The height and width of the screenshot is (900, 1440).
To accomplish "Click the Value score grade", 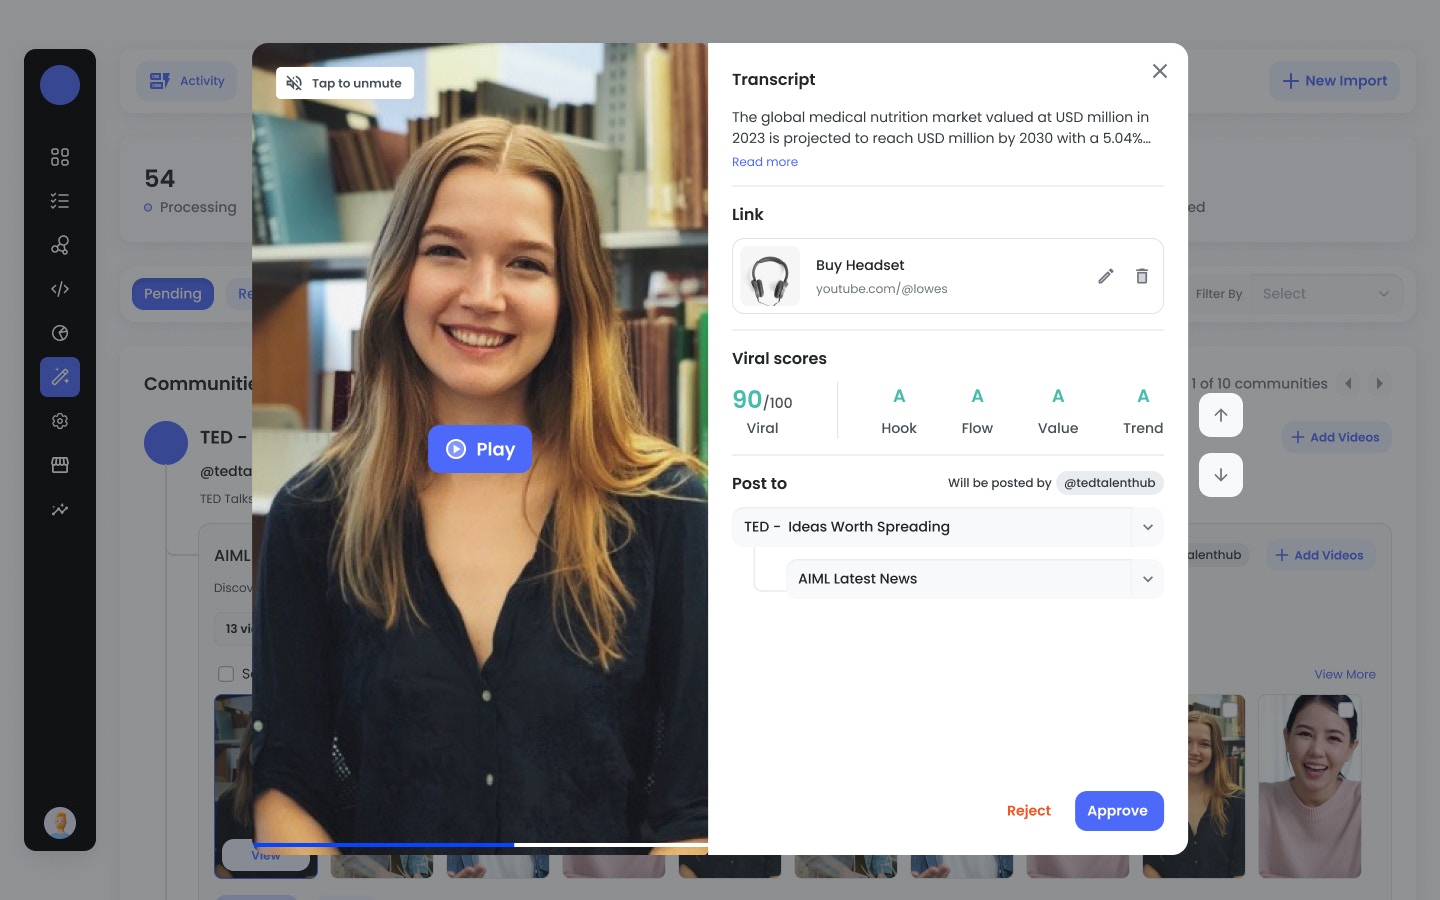I will [x=1058, y=397].
